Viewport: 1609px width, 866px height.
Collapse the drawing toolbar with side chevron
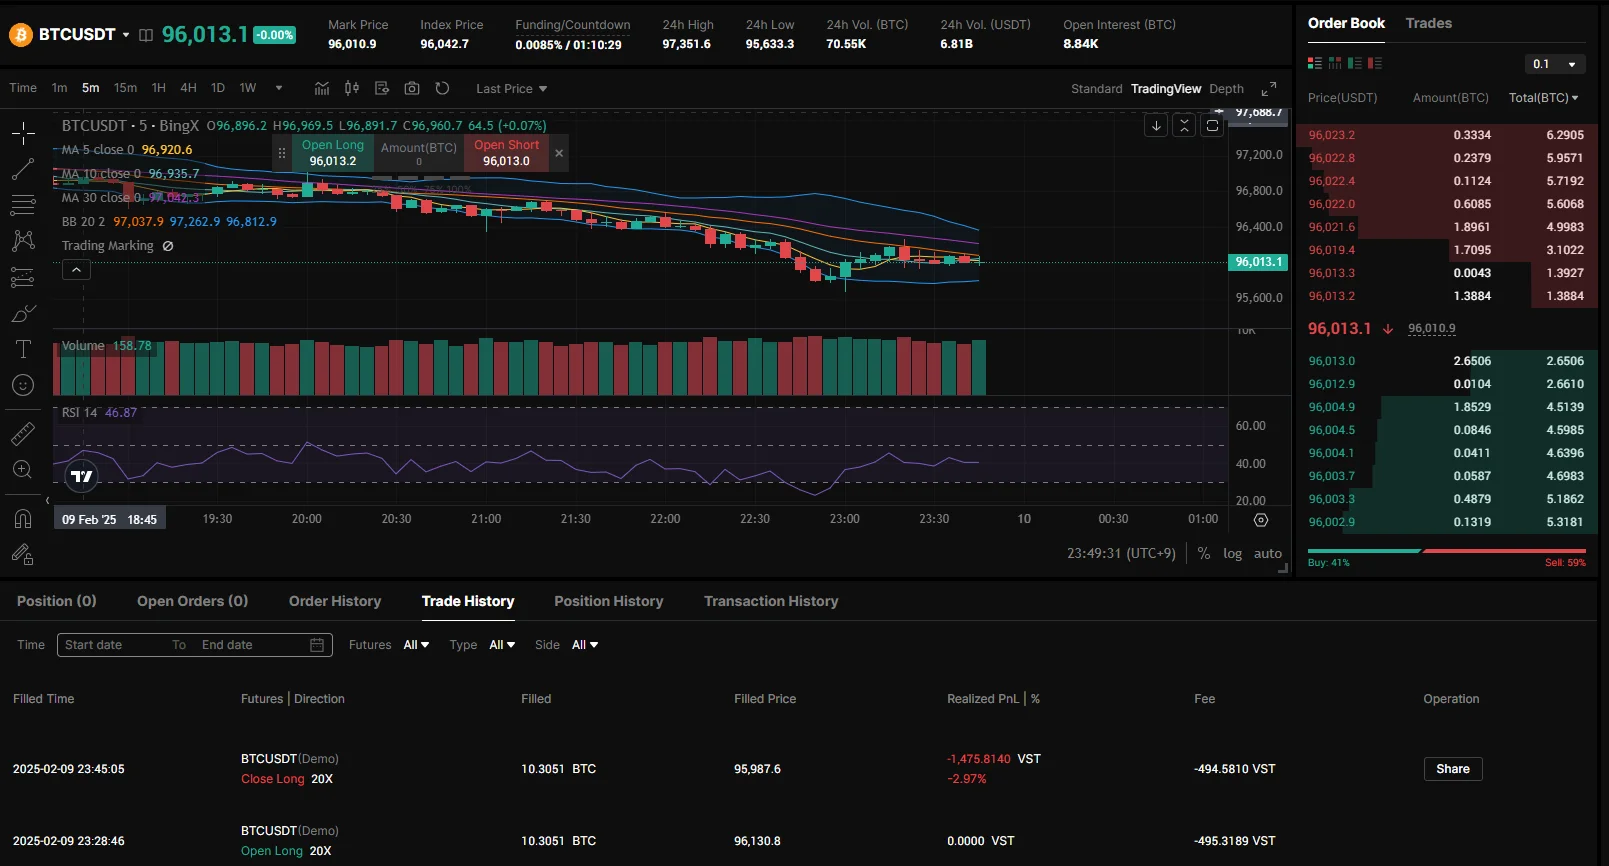(47, 500)
